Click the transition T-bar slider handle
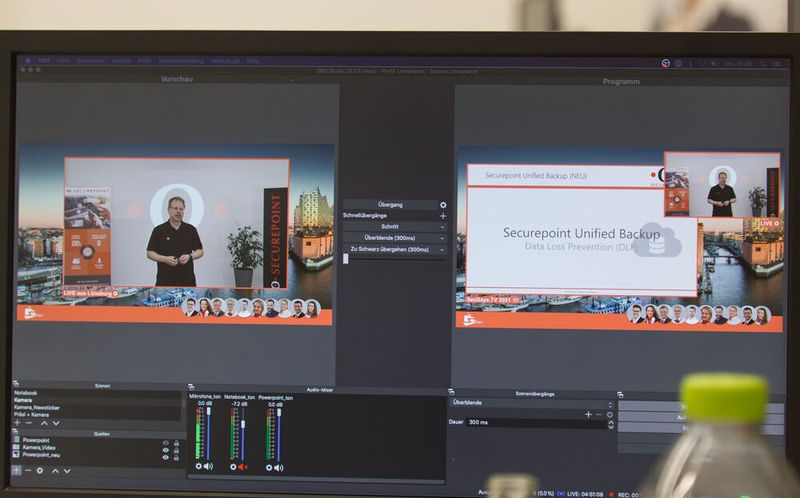 point(345,259)
